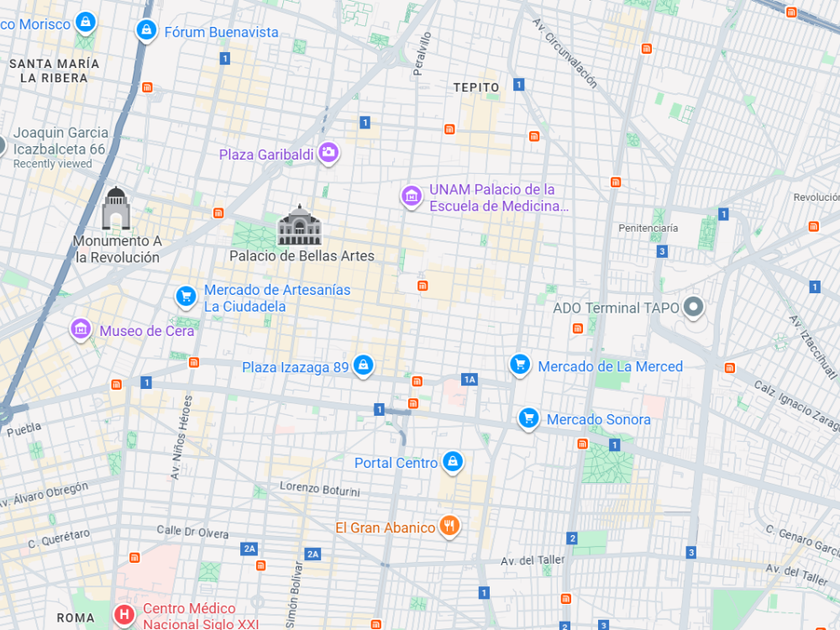This screenshot has height=630, width=840.
Task: Click the Mercado Sonora cart pin
Action: [x=528, y=418]
